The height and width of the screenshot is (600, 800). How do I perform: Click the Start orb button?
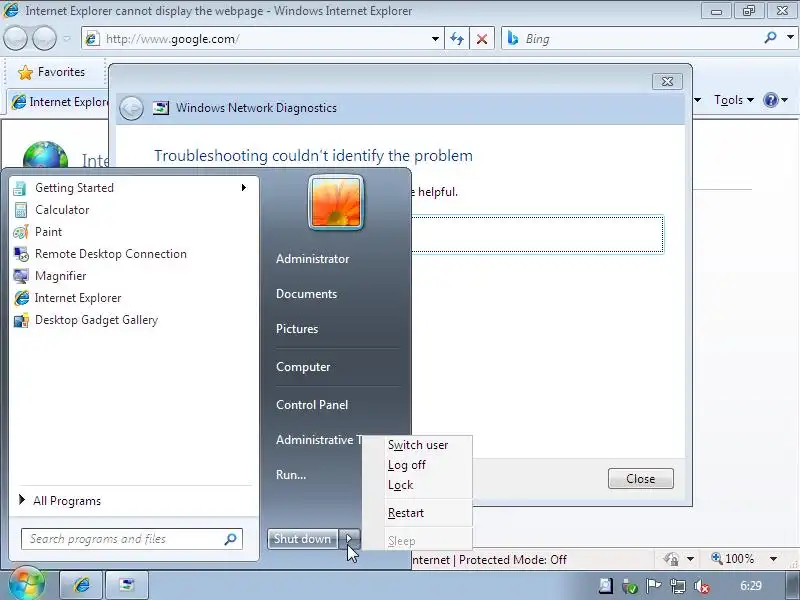(x=27, y=584)
